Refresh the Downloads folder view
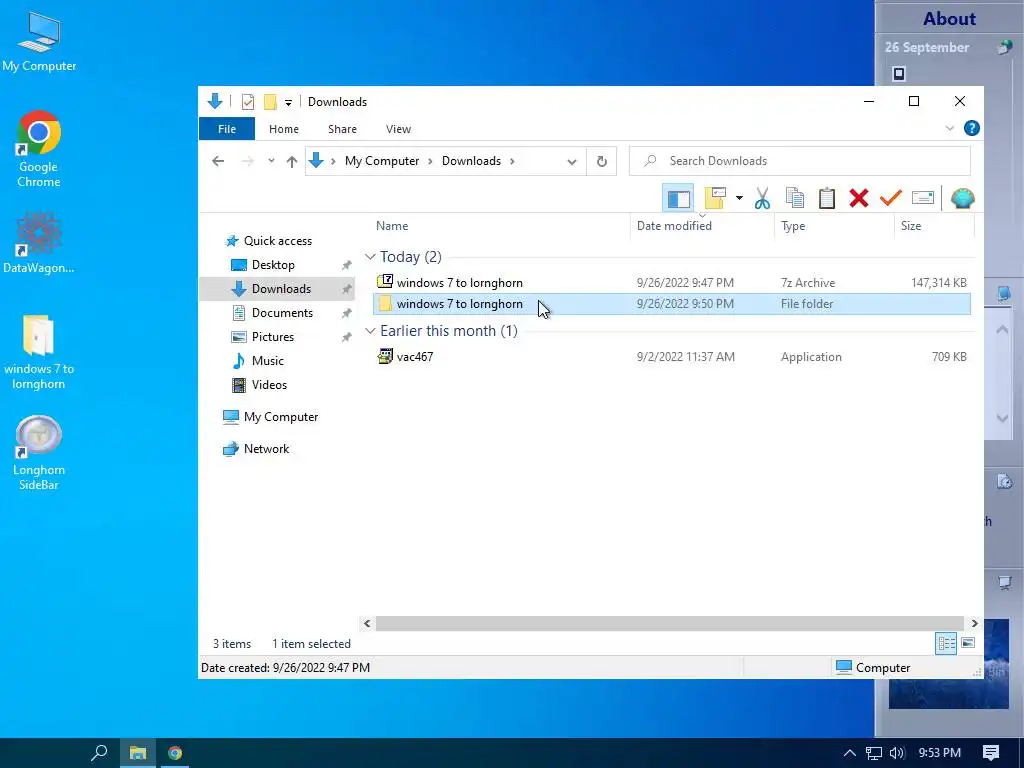1024x768 pixels. 601,161
